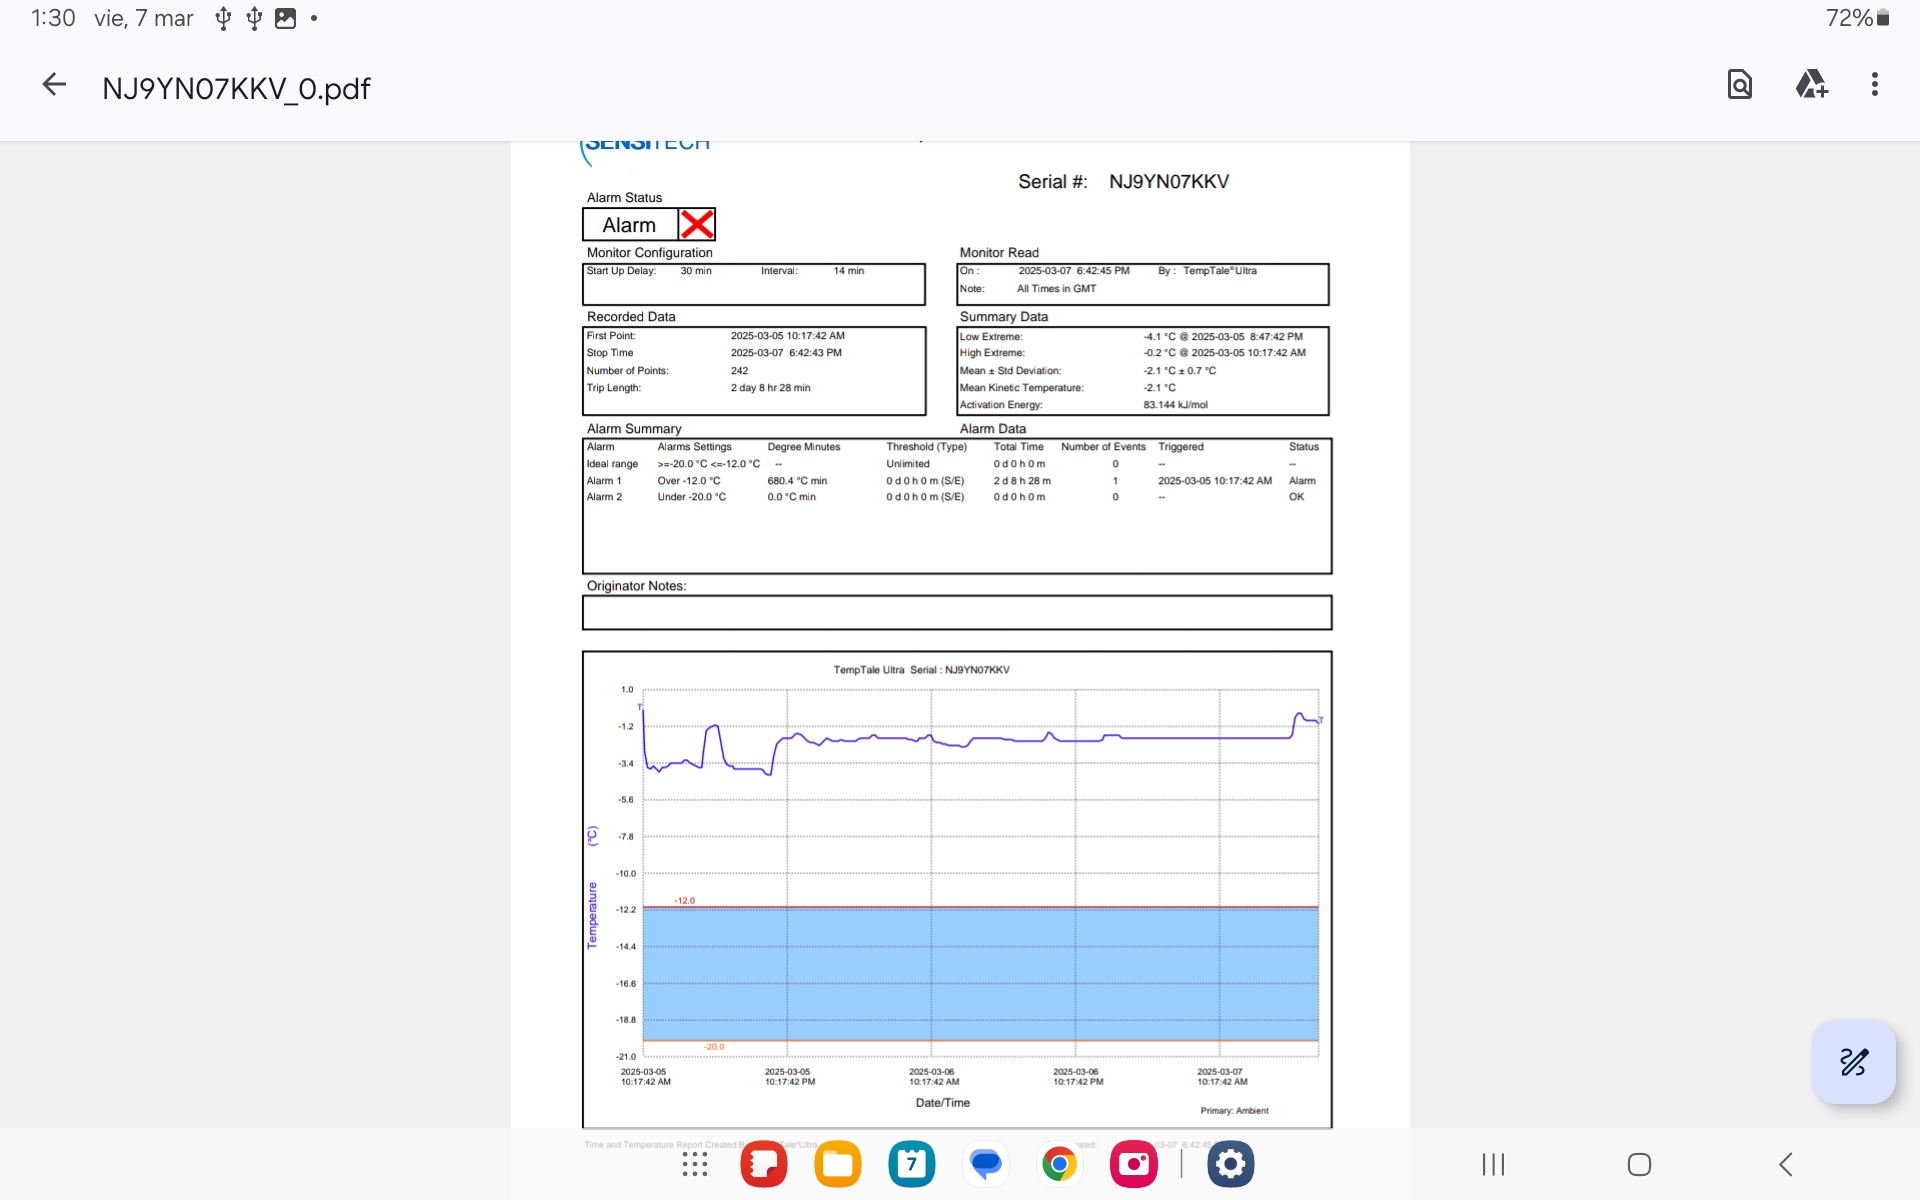Tap the -20.0 orange threshold label on chart
1920x1200 pixels.
point(714,1047)
